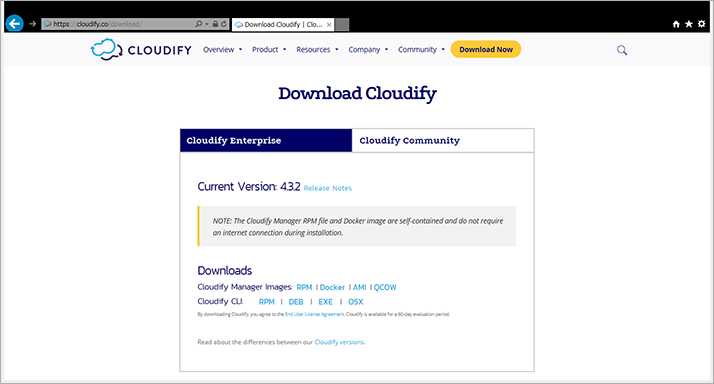
Task: Expand the Resources menu
Action: [x=317, y=50]
